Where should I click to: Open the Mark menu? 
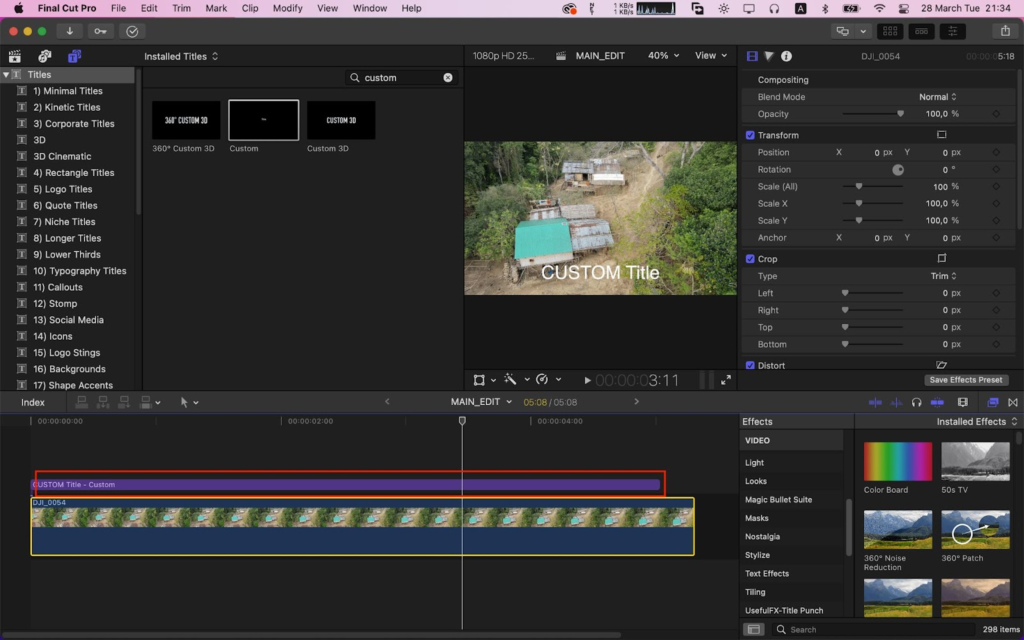point(216,8)
